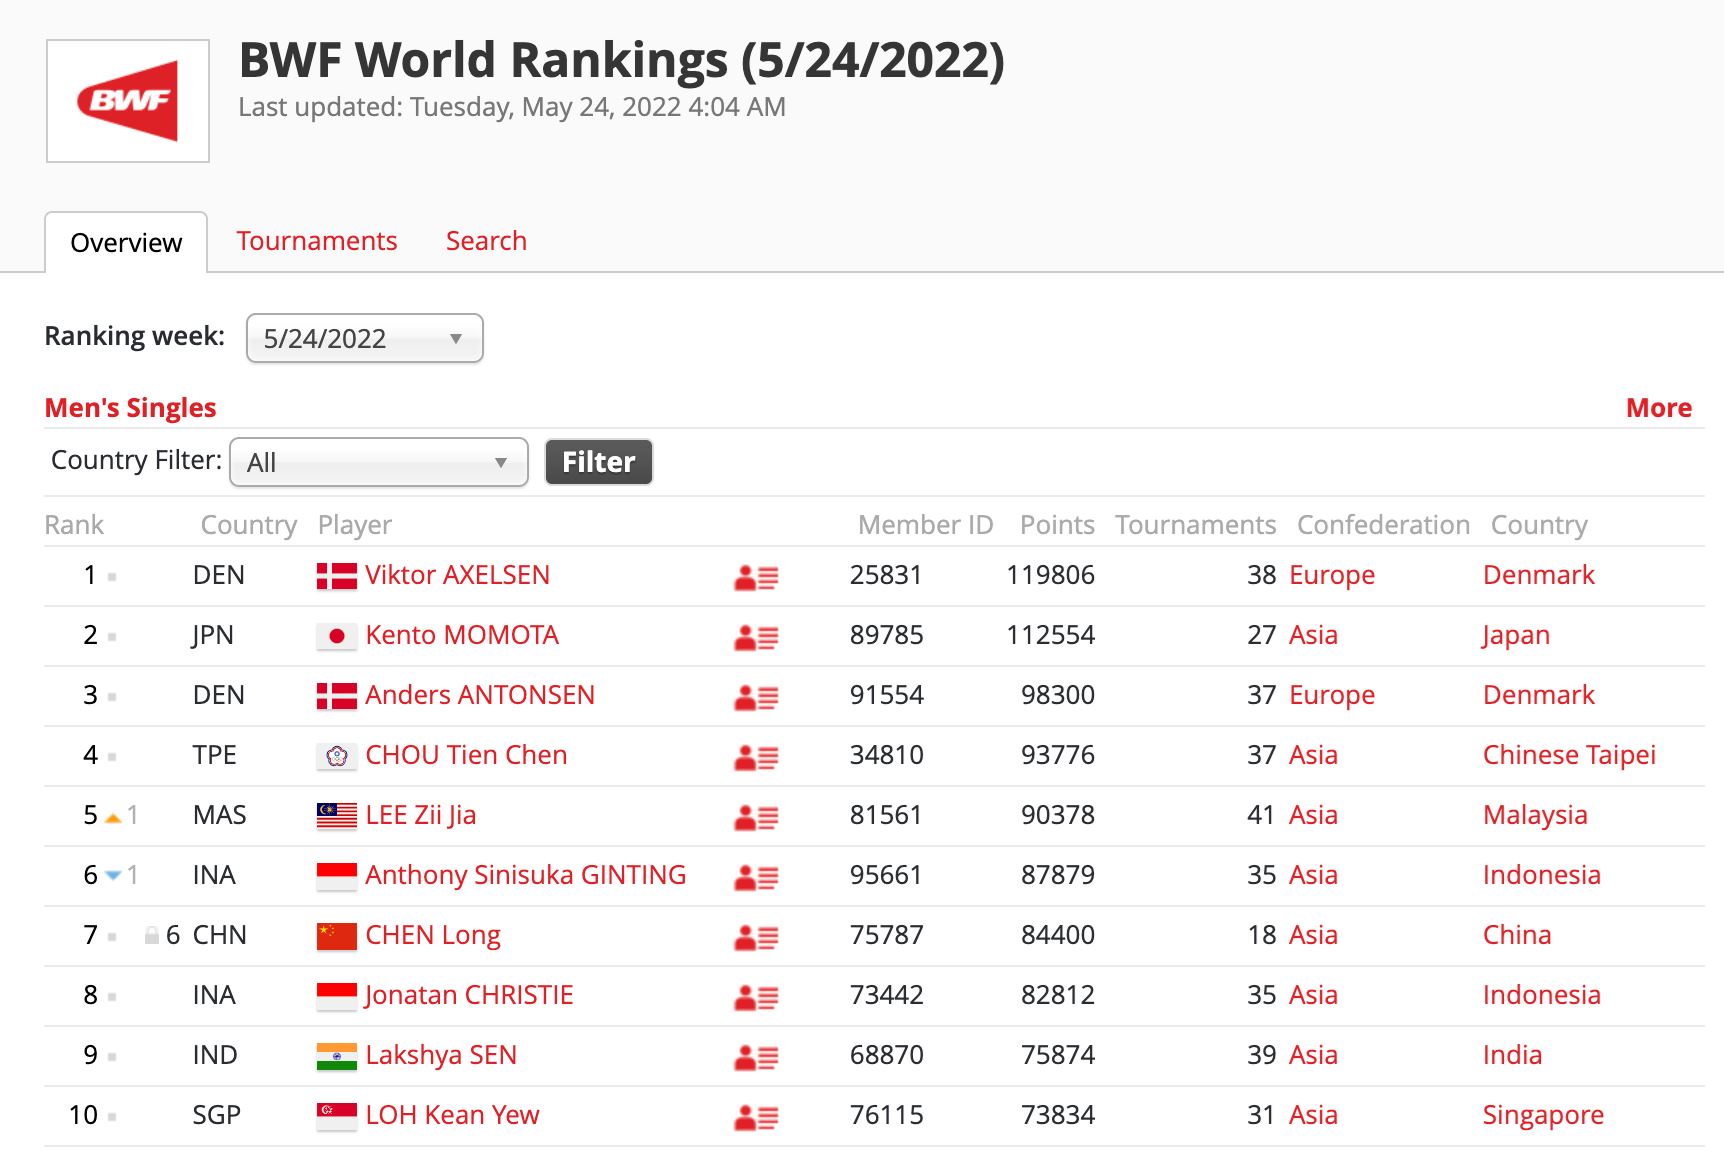Open the Search tab
This screenshot has width=1724, height=1156.
click(x=486, y=241)
